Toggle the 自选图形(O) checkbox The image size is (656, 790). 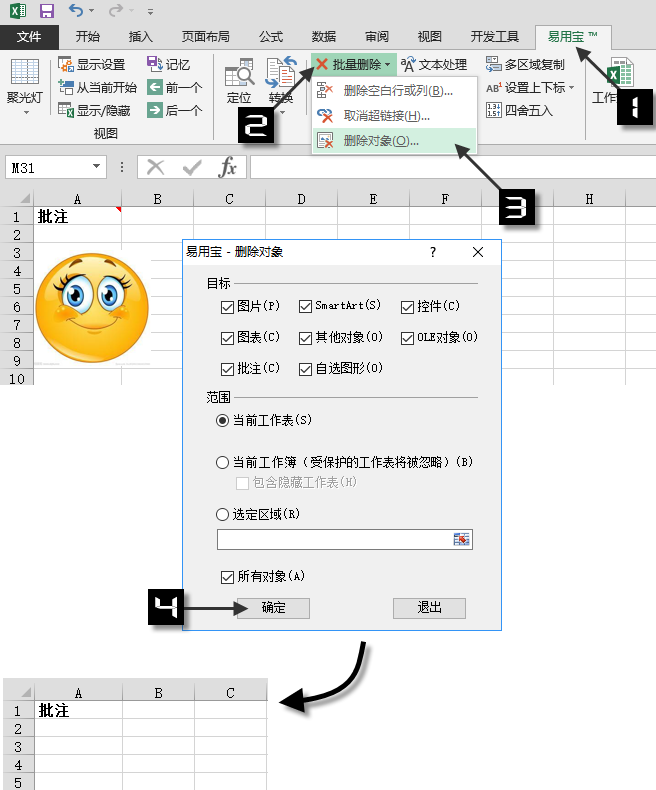click(x=305, y=370)
